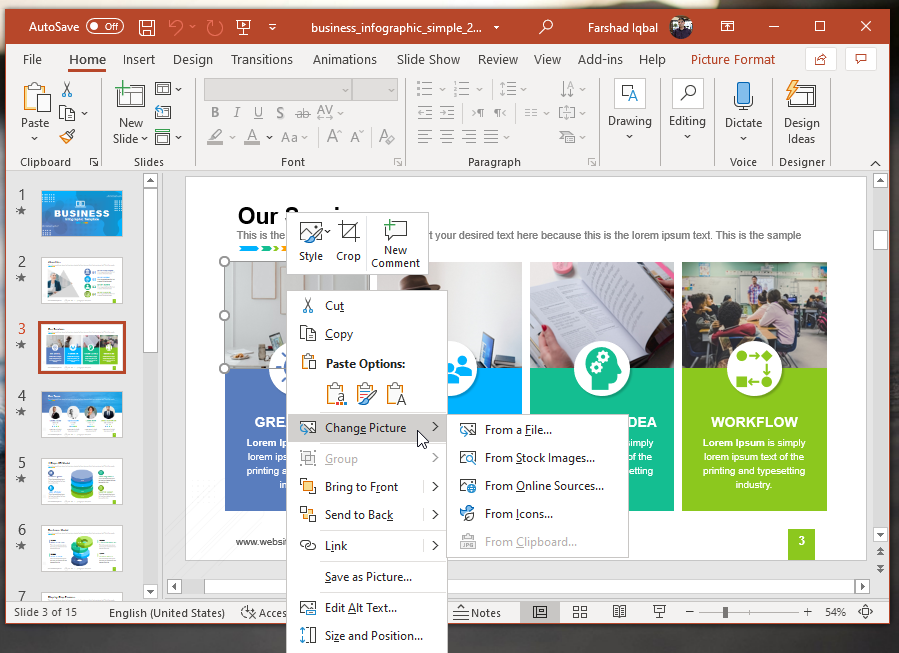The image size is (899, 653).
Task: Click the Dictate microphone icon
Action: click(743, 96)
